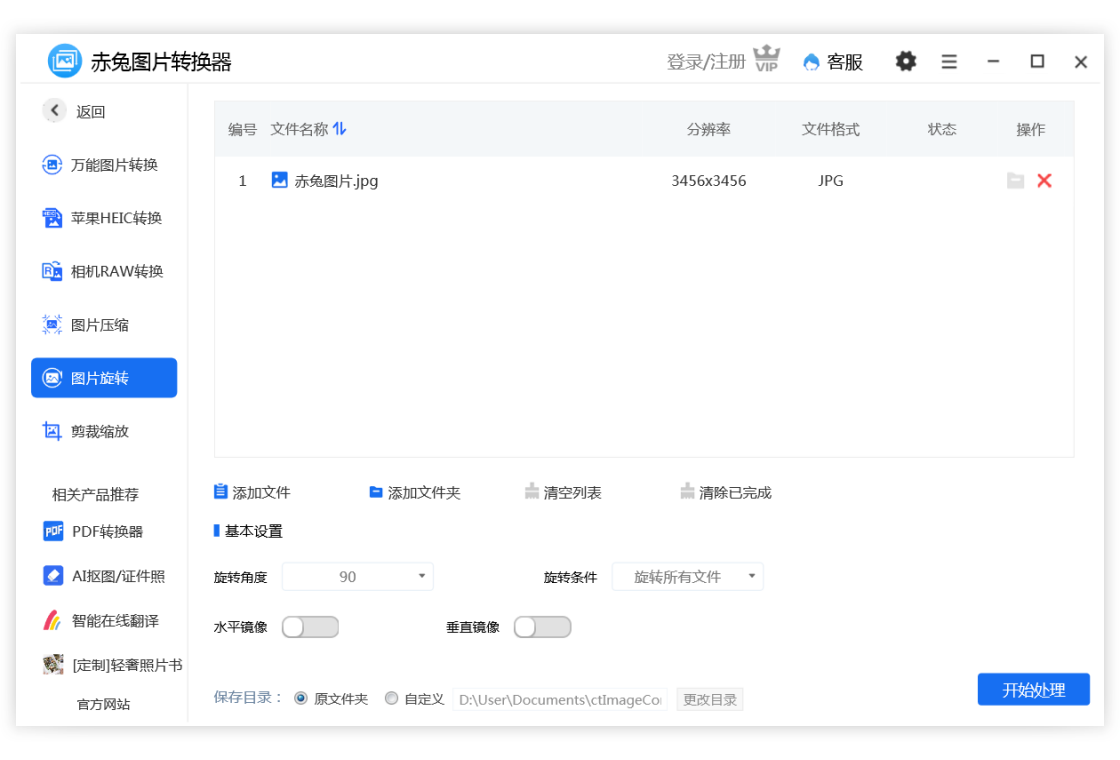This screenshot has height=760, width=1120.
Task: Toggle the 水平镜像 switch
Action: click(x=310, y=627)
